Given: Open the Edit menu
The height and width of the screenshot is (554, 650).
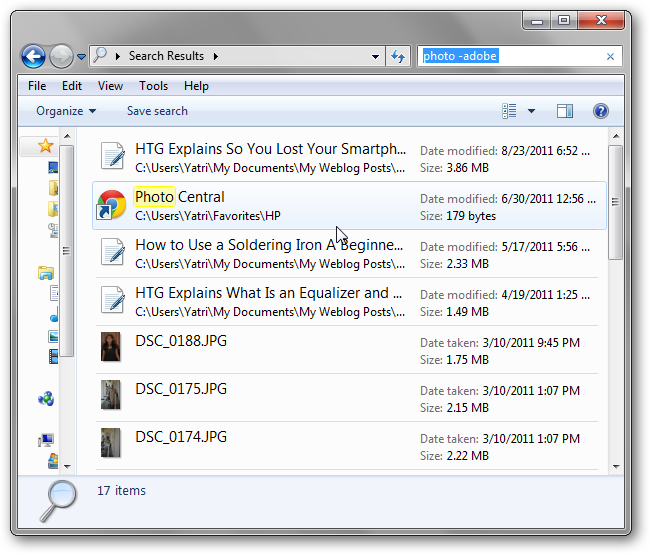Looking at the screenshot, I should tap(72, 86).
